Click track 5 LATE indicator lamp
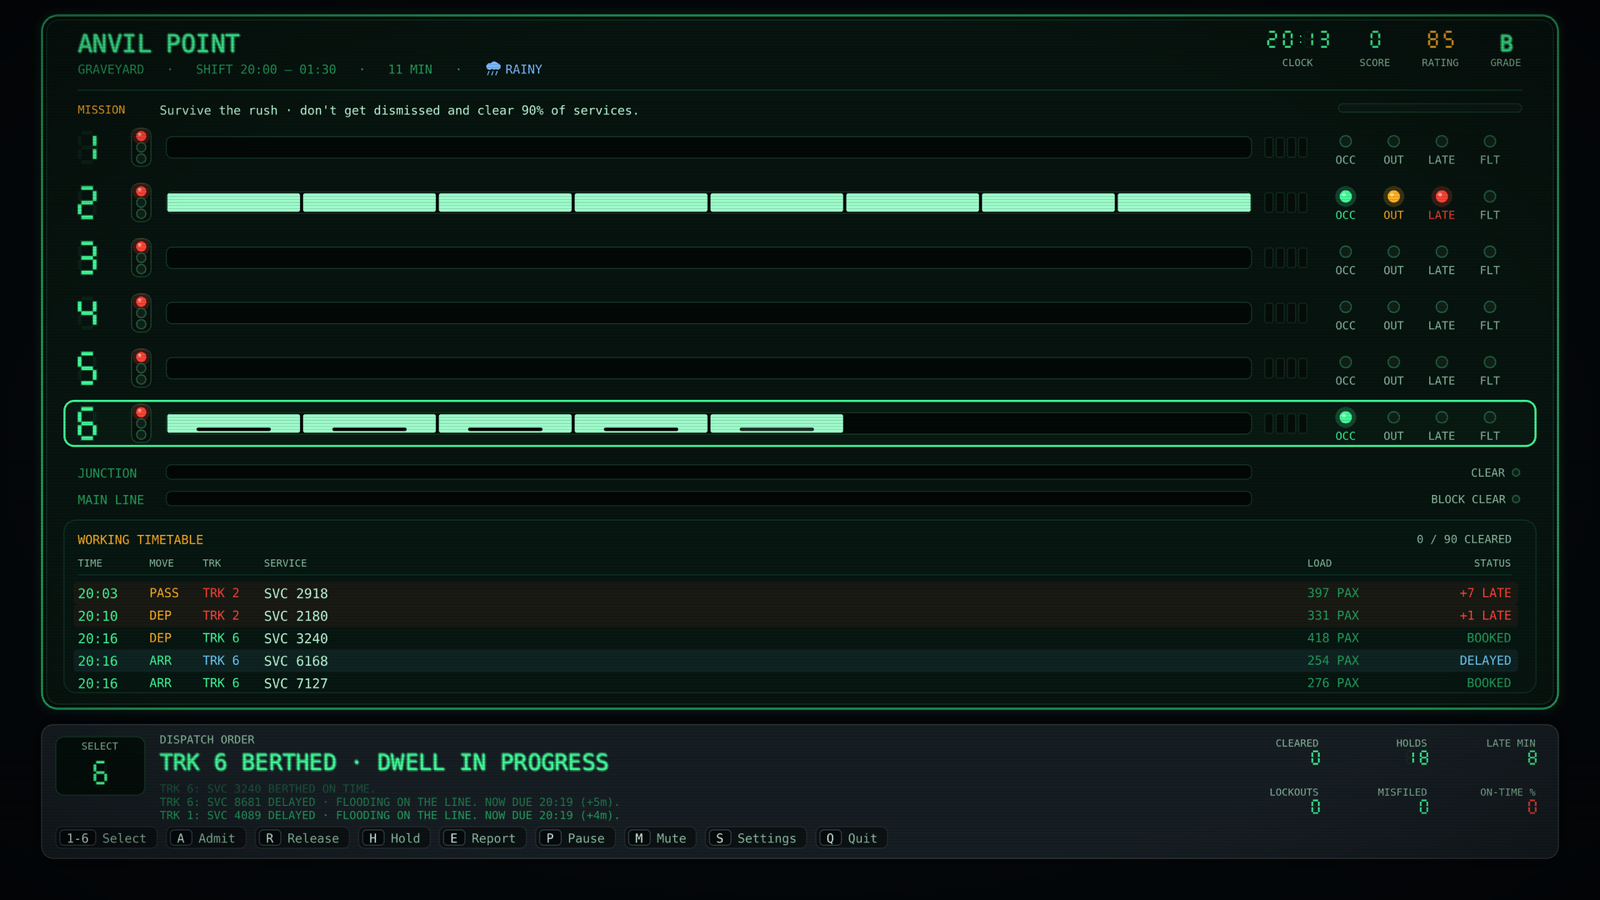 (1441, 362)
